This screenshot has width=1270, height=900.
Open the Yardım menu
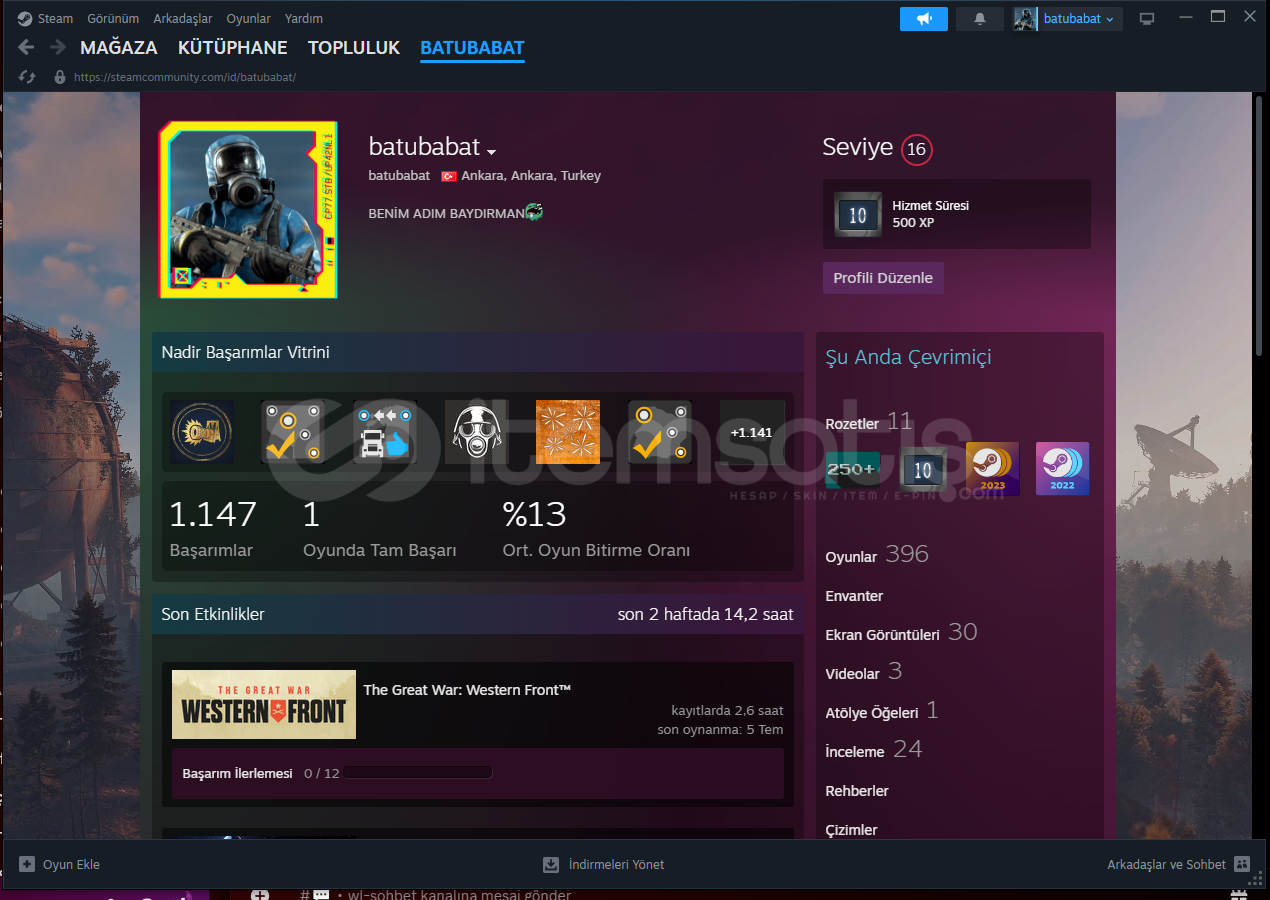tap(304, 18)
